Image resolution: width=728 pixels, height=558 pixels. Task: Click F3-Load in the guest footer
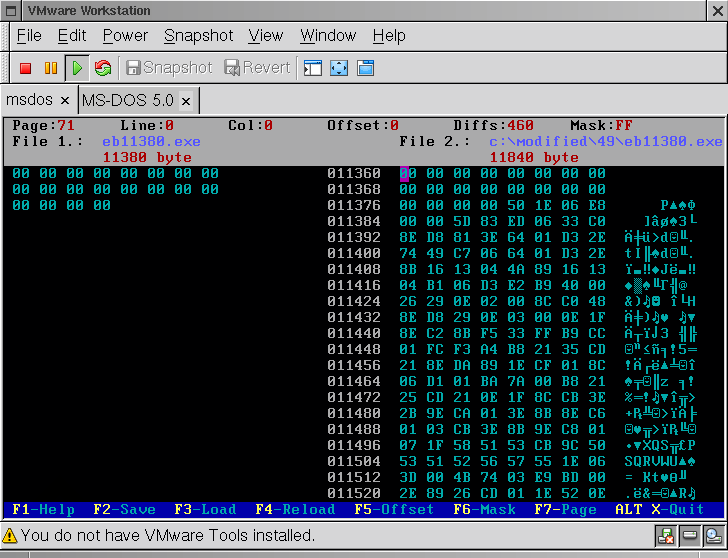(x=205, y=510)
